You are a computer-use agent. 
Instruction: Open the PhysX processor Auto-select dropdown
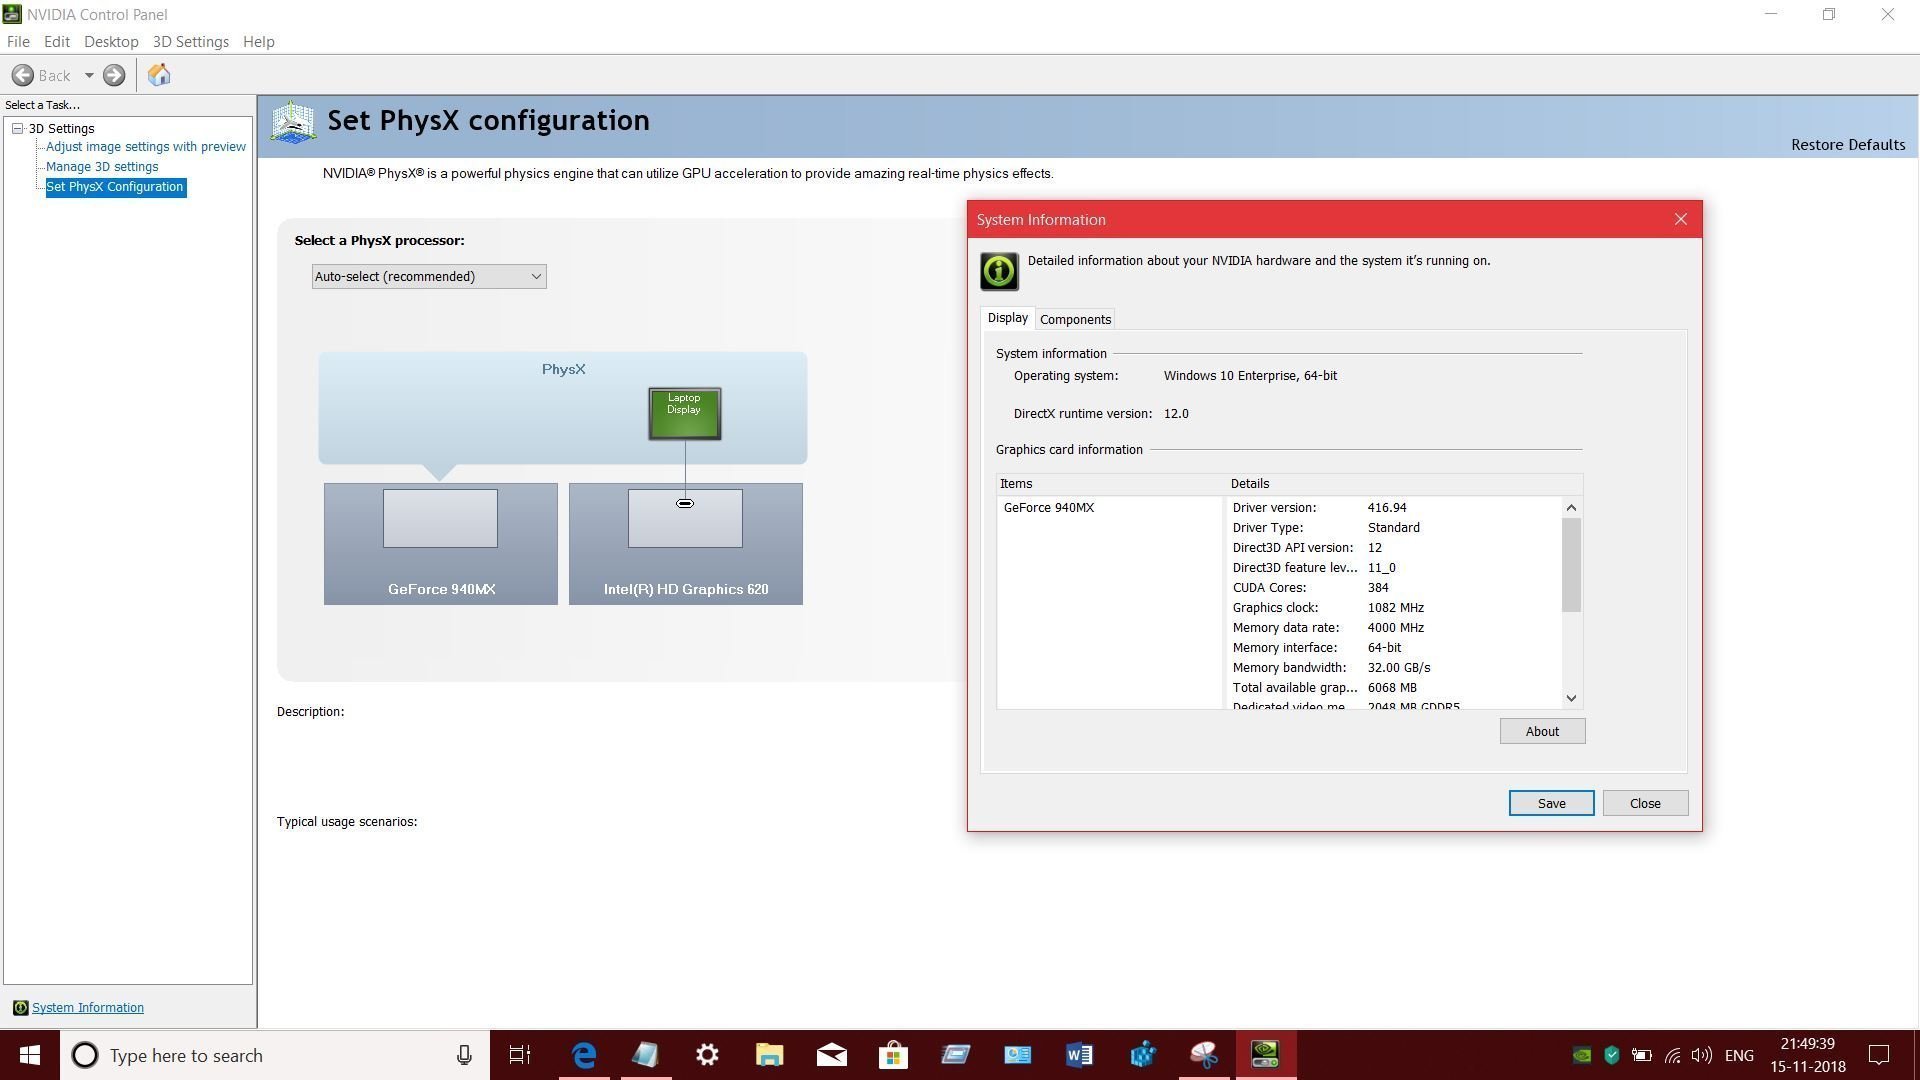[429, 277]
